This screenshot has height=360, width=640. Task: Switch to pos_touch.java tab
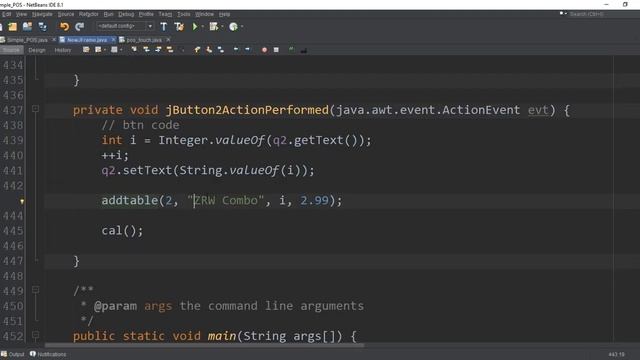tap(144, 40)
